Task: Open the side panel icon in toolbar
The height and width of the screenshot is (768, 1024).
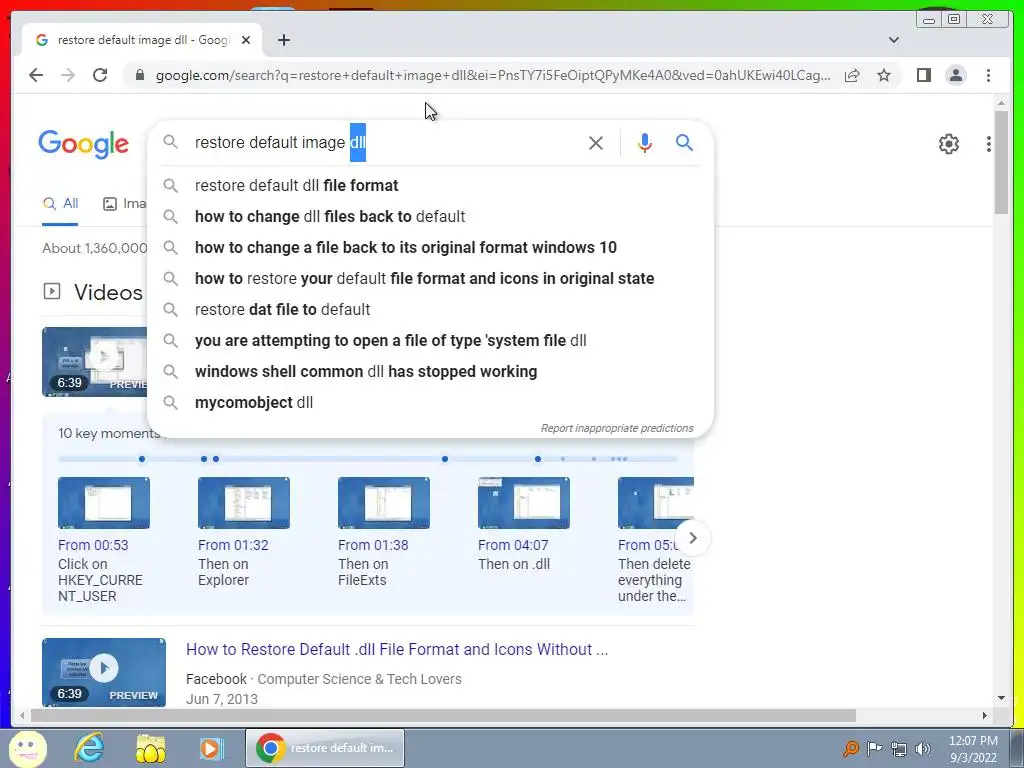Action: tap(923, 75)
